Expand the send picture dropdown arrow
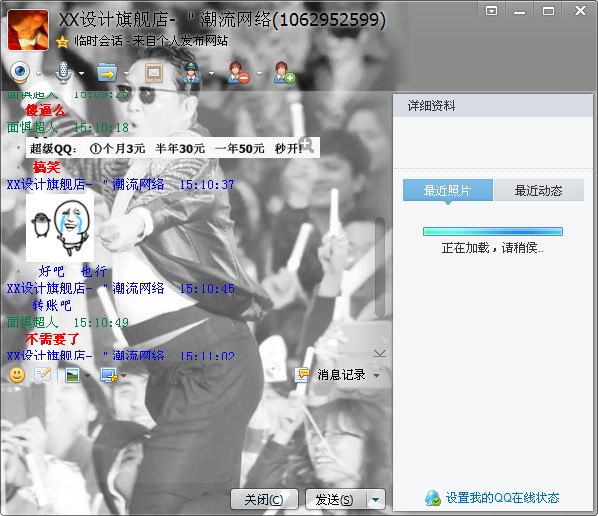This screenshot has width=598, height=516. coord(88,376)
